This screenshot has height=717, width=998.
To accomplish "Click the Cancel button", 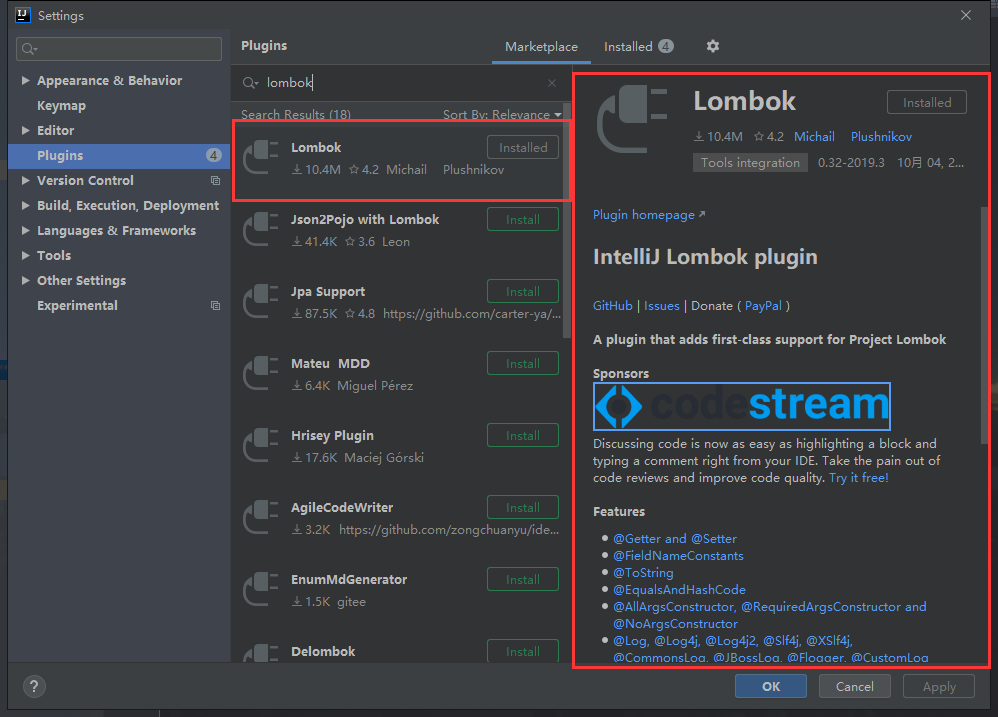I will coord(854,686).
